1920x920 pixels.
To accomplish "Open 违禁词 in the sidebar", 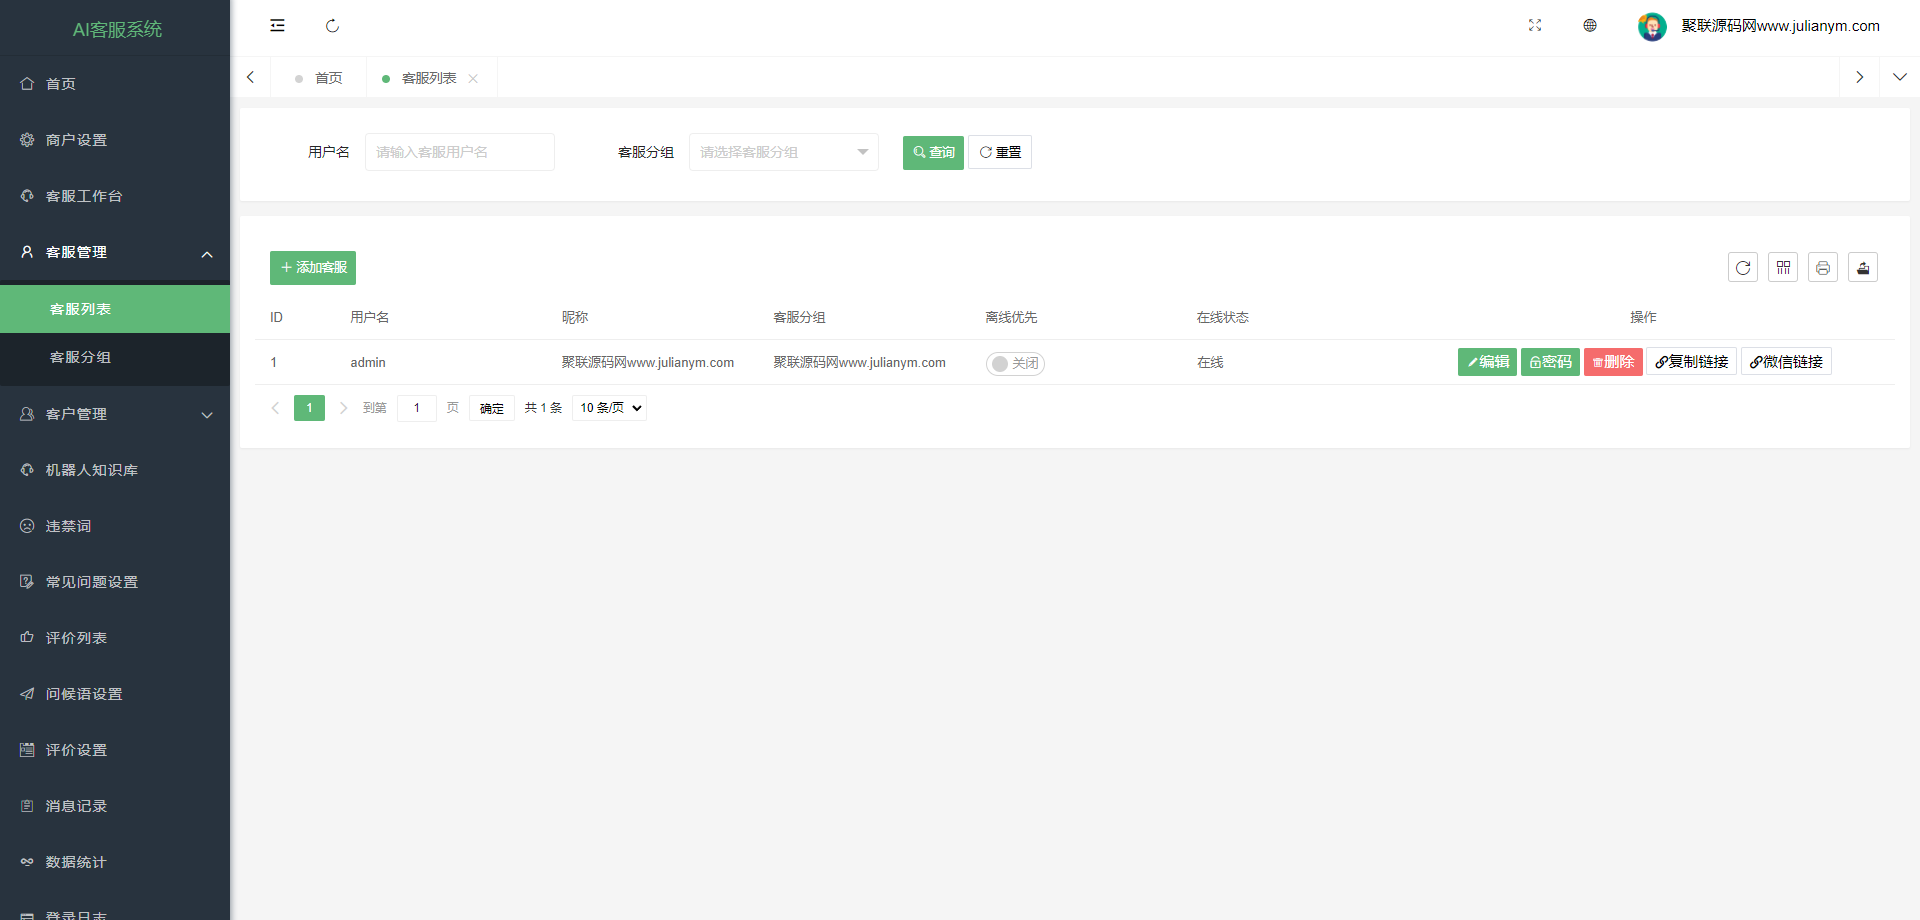I will 115,526.
